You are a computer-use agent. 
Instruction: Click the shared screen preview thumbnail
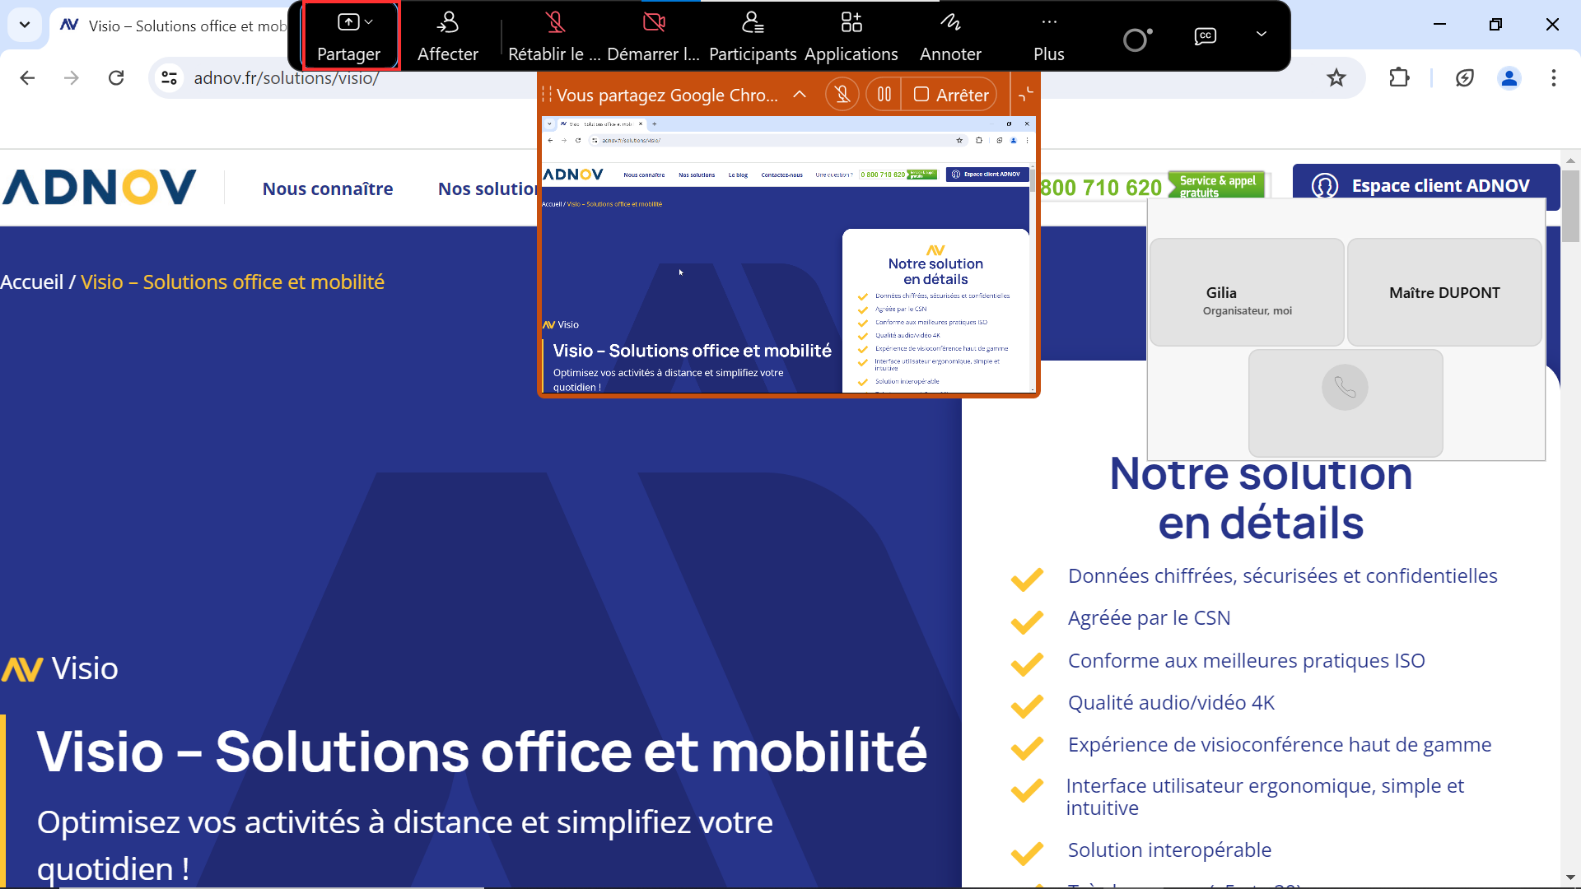click(789, 255)
